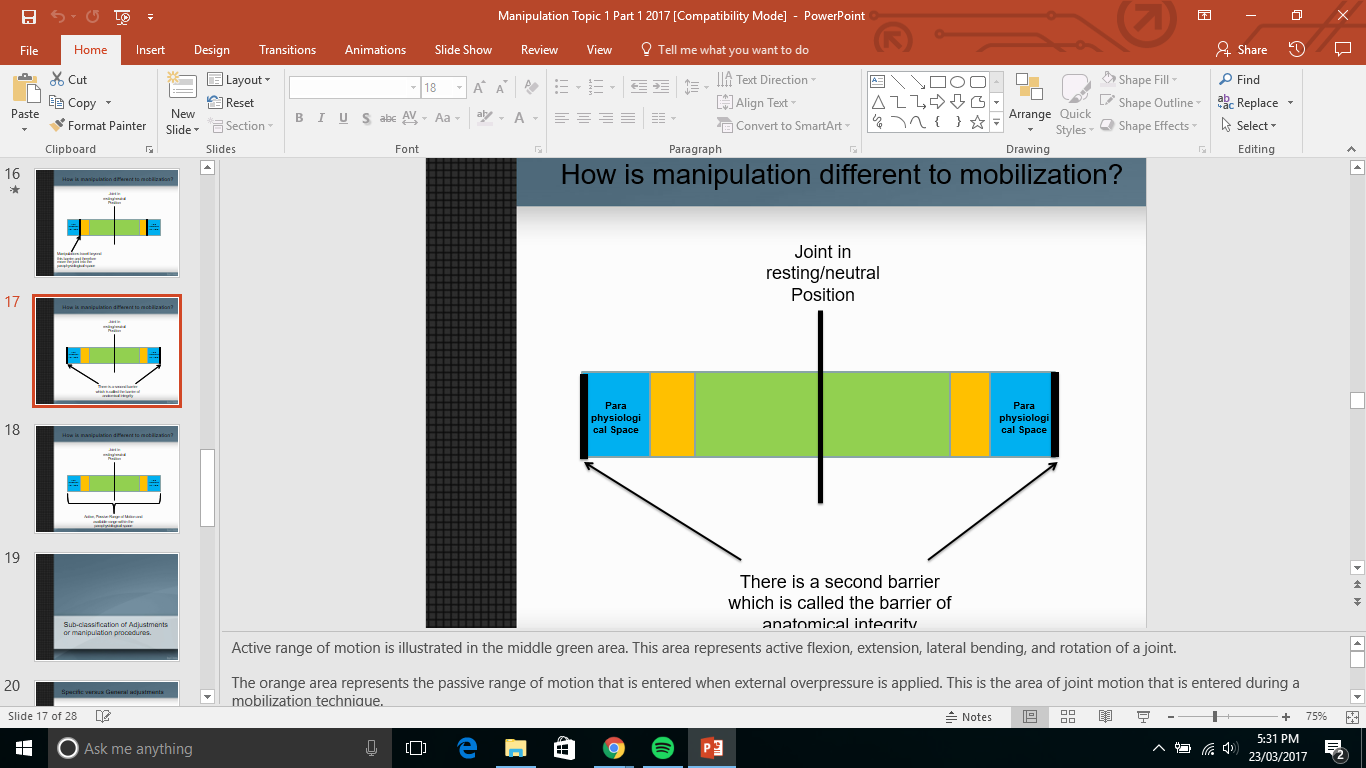Select the slide 18 thumbnail
The height and width of the screenshot is (768, 1366).
(x=107, y=478)
